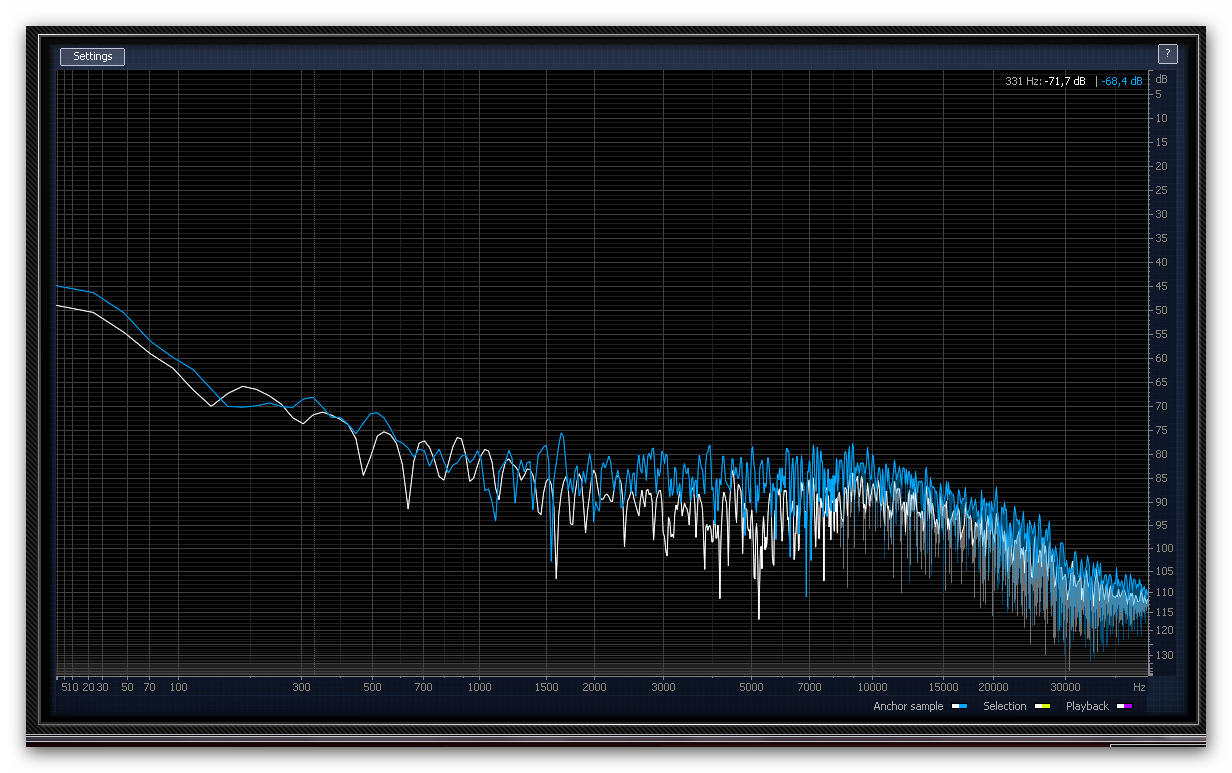
Task: Click the blue -68,4 dB readout value
Action: pos(1121,81)
